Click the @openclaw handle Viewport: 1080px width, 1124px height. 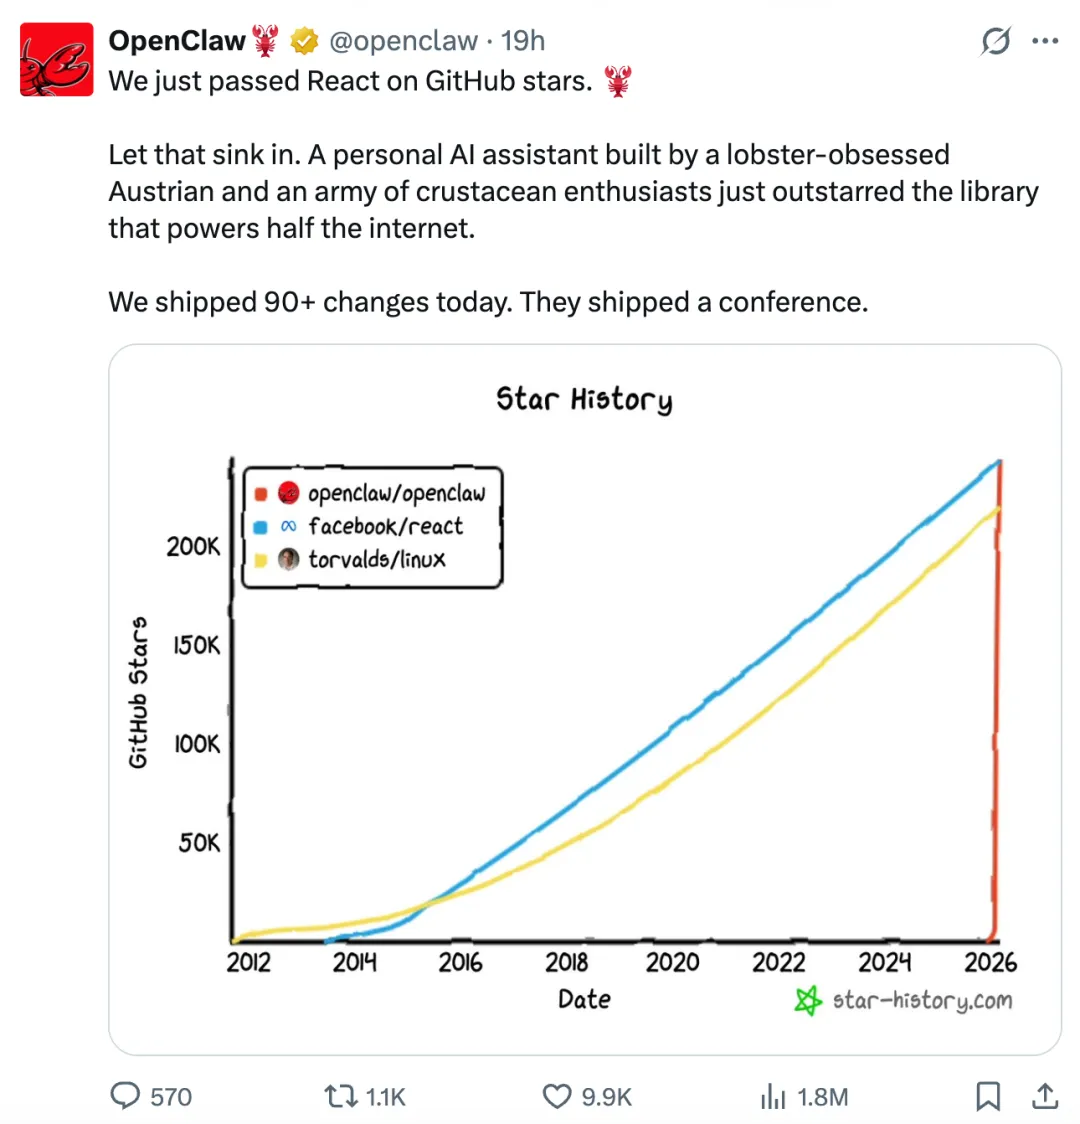click(x=403, y=41)
